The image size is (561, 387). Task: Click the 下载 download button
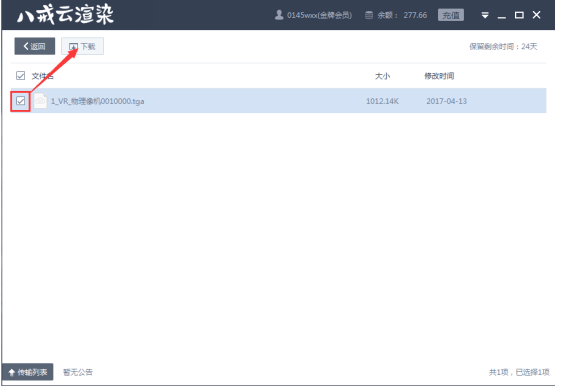coord(82,46)
